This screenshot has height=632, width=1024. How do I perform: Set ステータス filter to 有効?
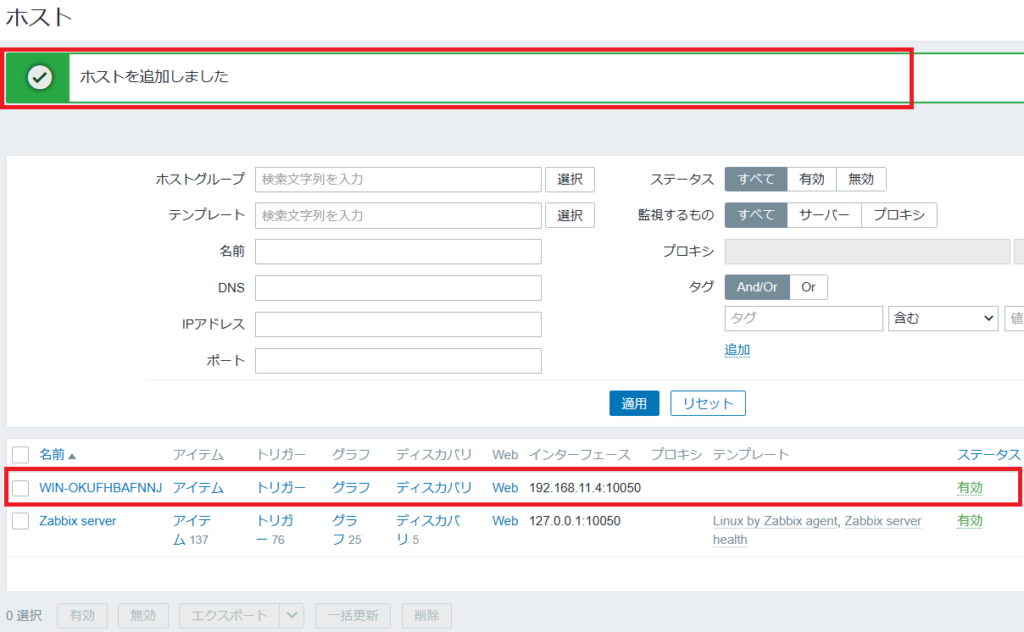point(812,178)
